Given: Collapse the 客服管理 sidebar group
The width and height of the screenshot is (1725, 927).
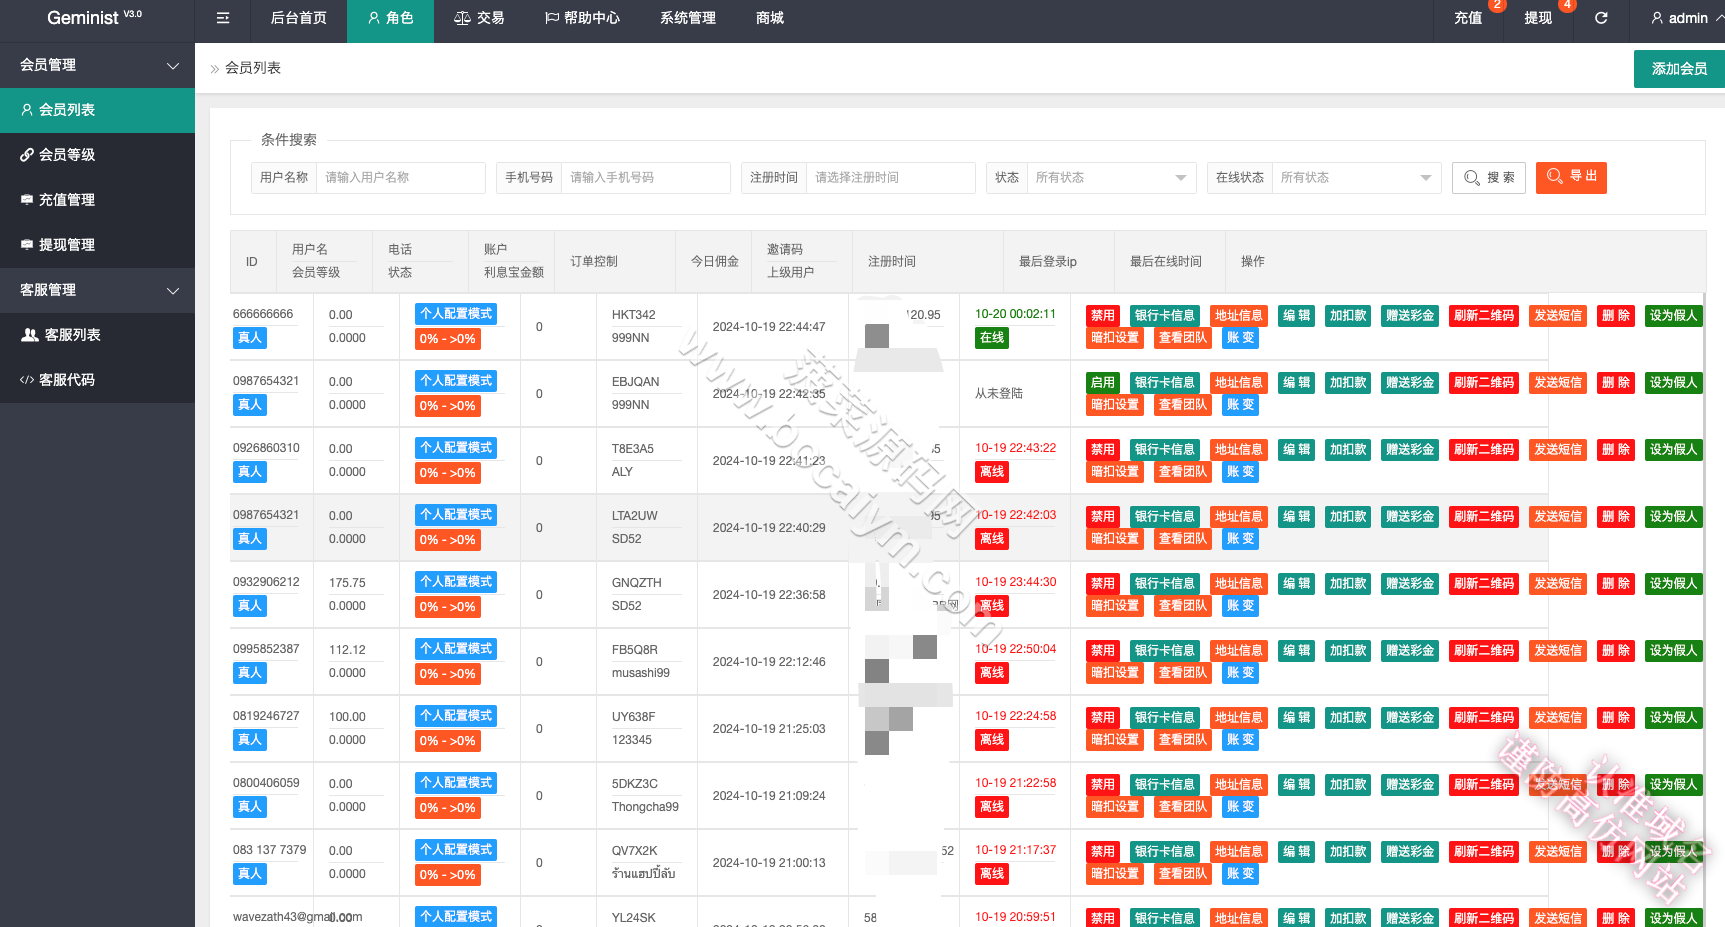Looking at the screenshot, I should point(97,290).
